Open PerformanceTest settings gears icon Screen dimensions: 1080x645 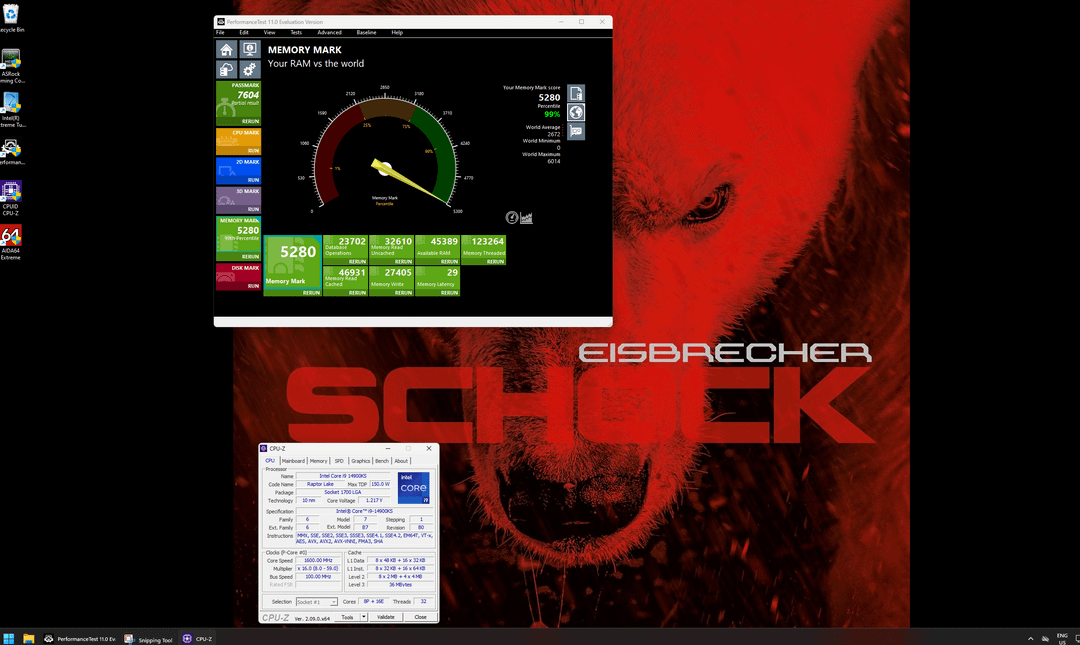249,70
